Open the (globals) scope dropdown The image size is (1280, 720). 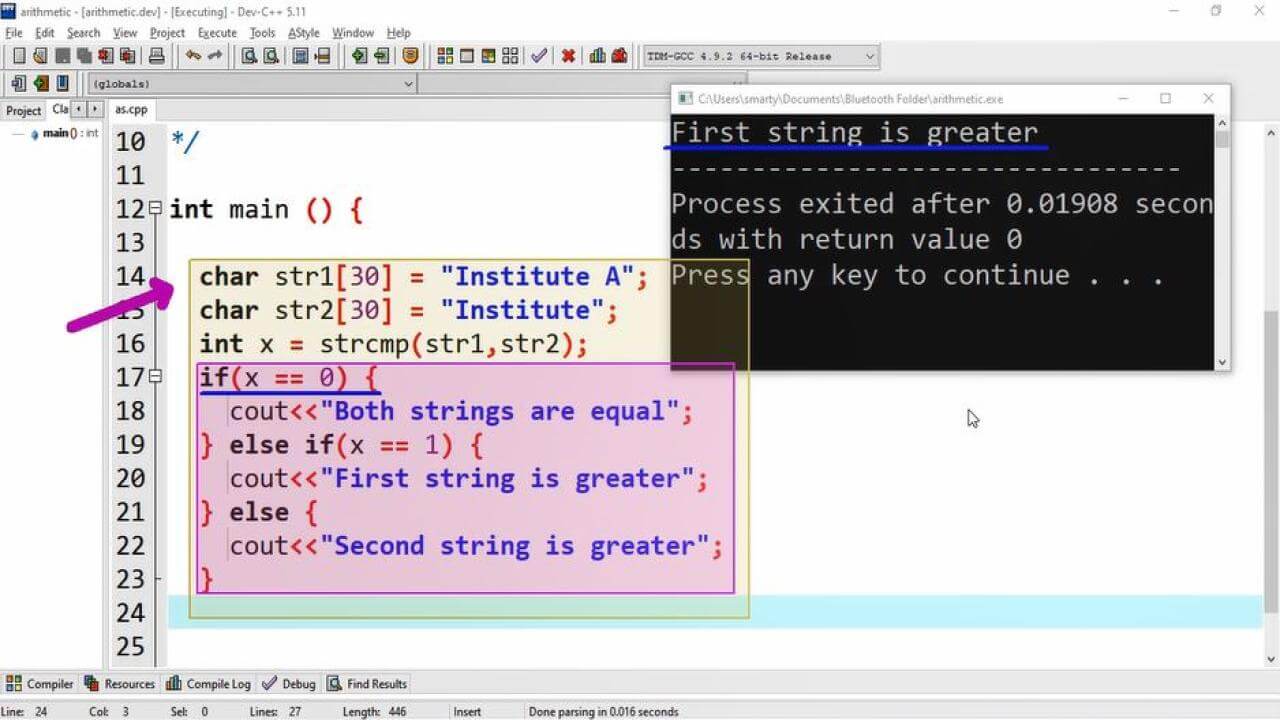tap(253, 84)
